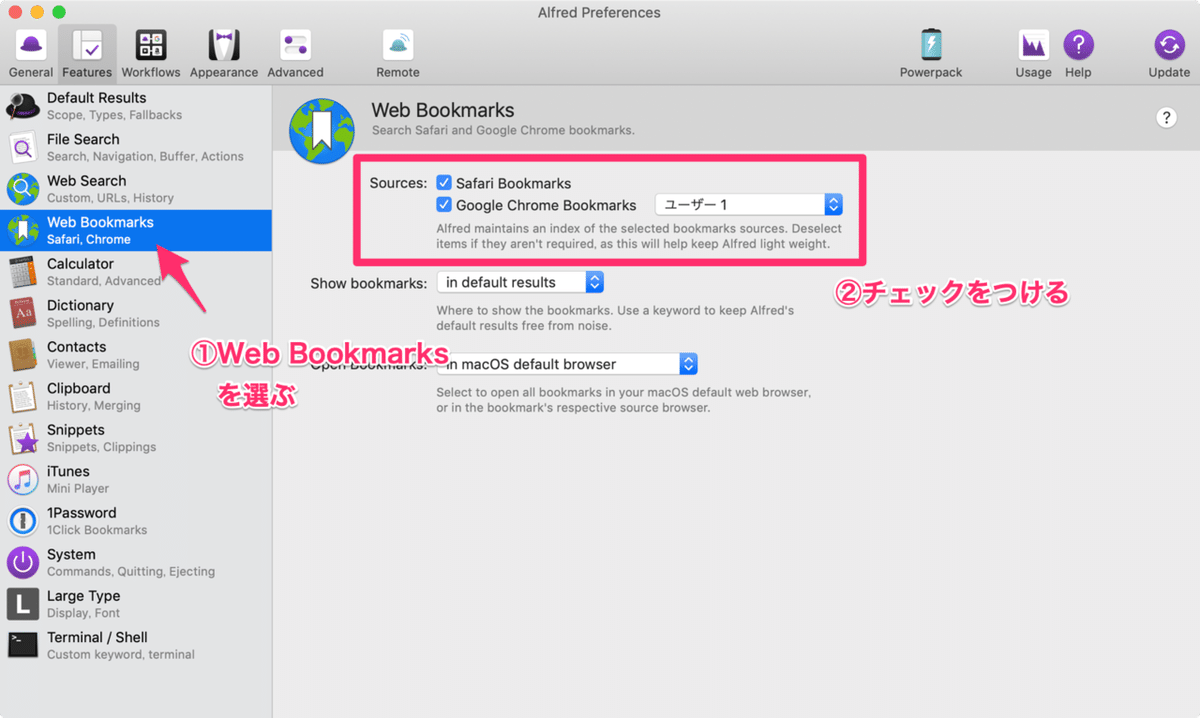1200x718 pixels.
Task: Click the System power icon
Action: click(x=23, y=562)
